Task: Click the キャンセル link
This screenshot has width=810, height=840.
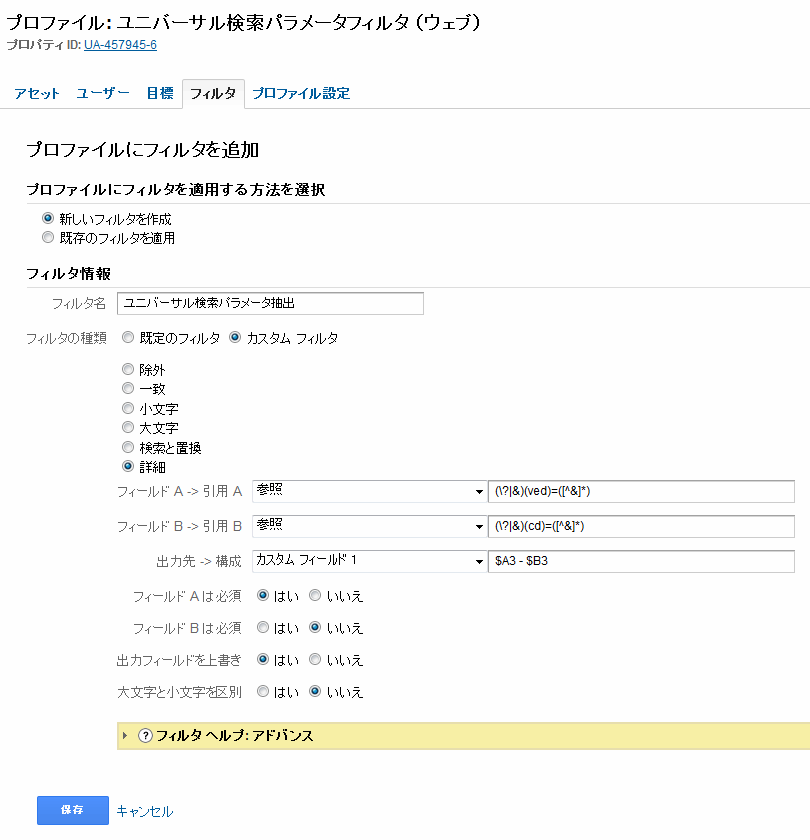Action: click(x=145, y=811)
